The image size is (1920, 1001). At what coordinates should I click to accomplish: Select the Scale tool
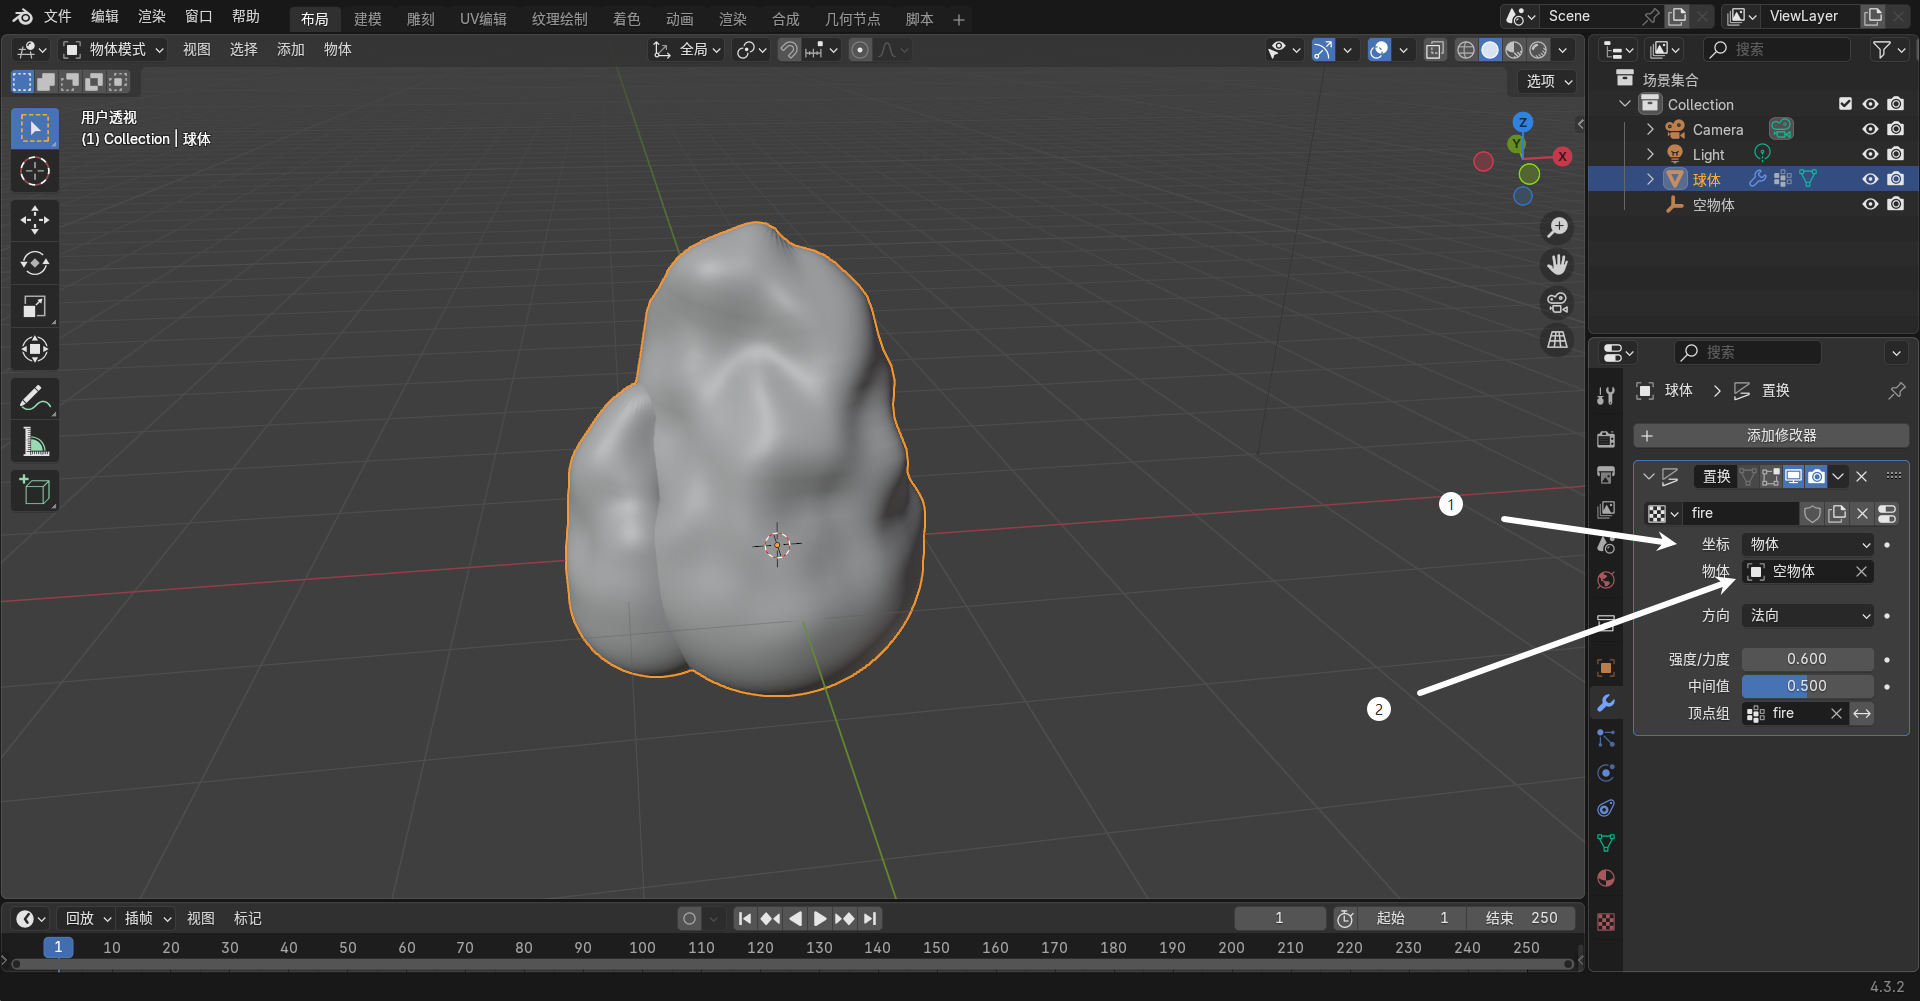coord(35,307)
